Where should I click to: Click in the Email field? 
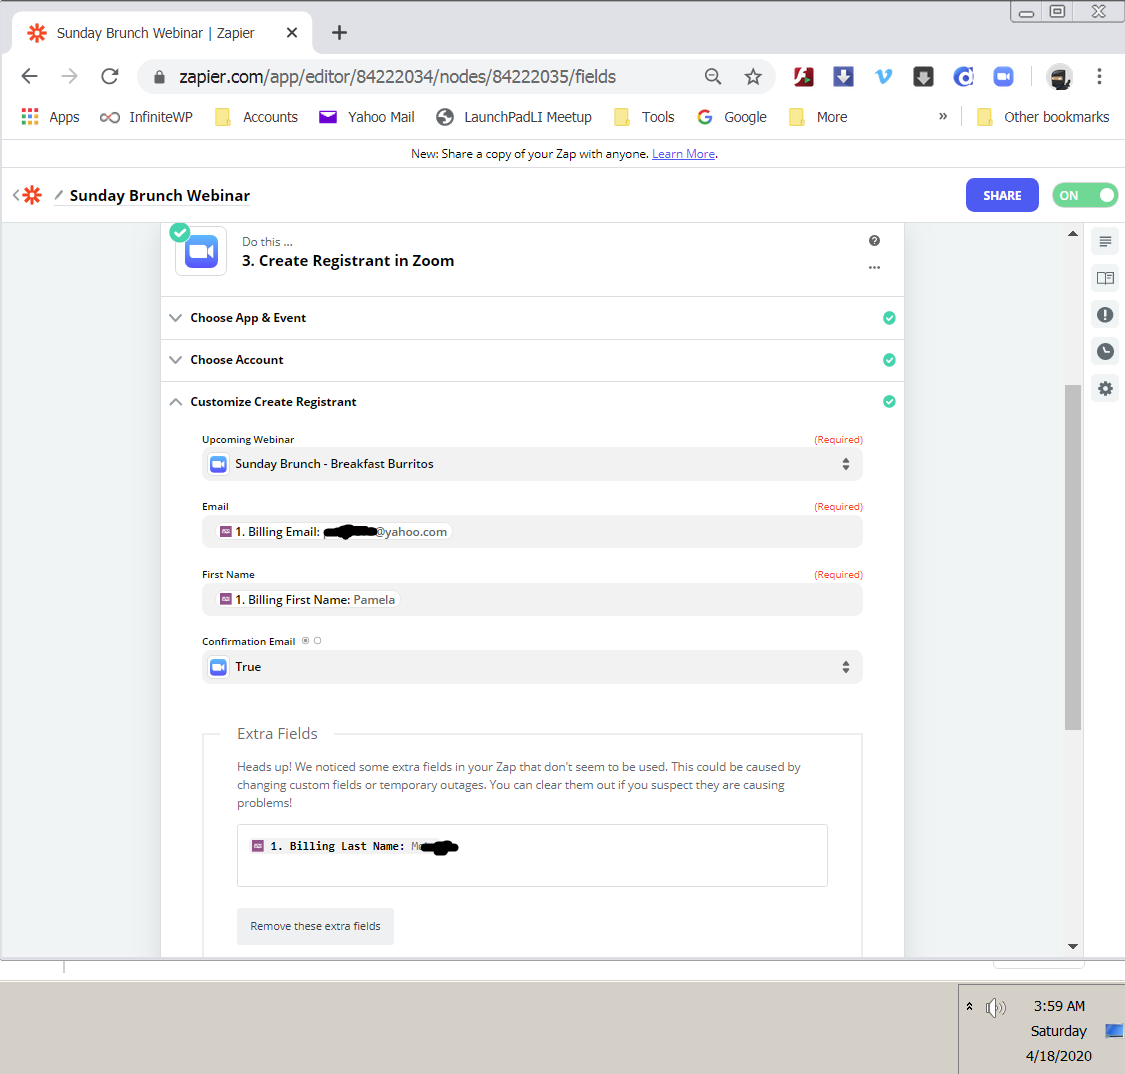coord(532,532)
